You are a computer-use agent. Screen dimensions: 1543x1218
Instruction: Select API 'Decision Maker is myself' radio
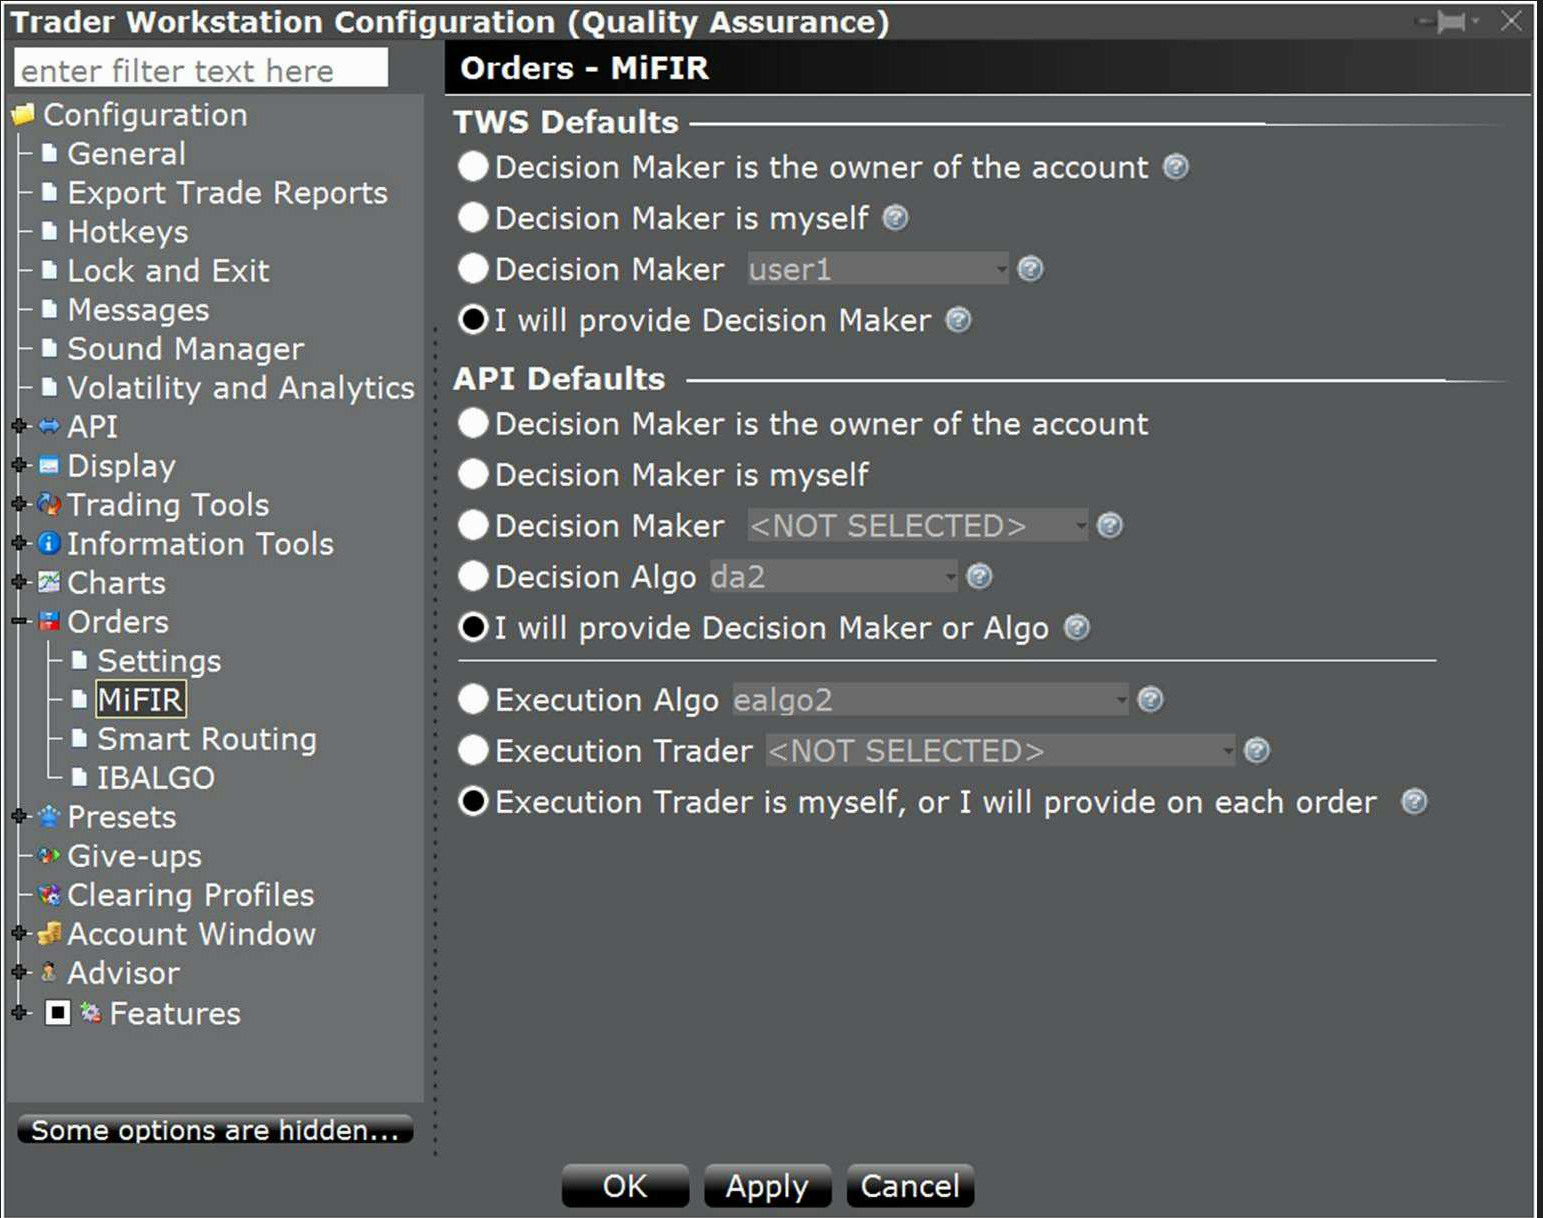pyautogui.click(x=473, y=475)
